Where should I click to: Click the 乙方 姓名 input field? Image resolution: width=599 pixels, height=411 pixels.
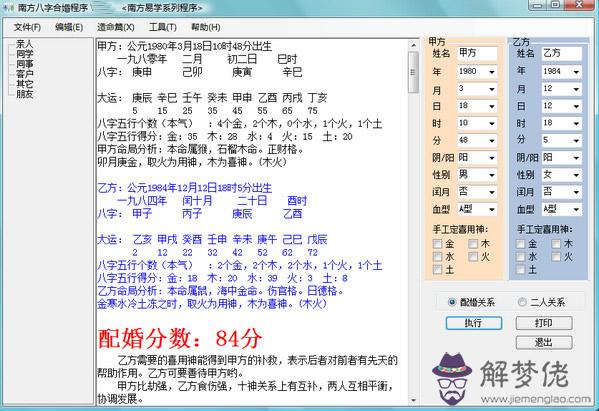coord(562,53)
